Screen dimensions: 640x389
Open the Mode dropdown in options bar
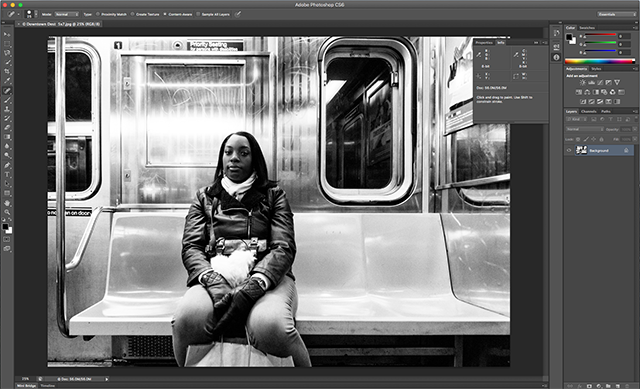point(66,14)
